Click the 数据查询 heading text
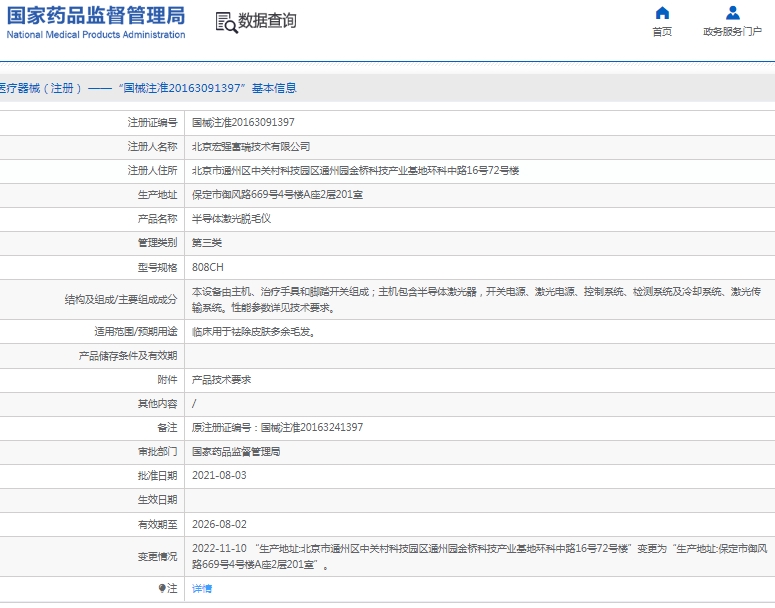This screenshot has width=775, height=608. tap(267, 21)
